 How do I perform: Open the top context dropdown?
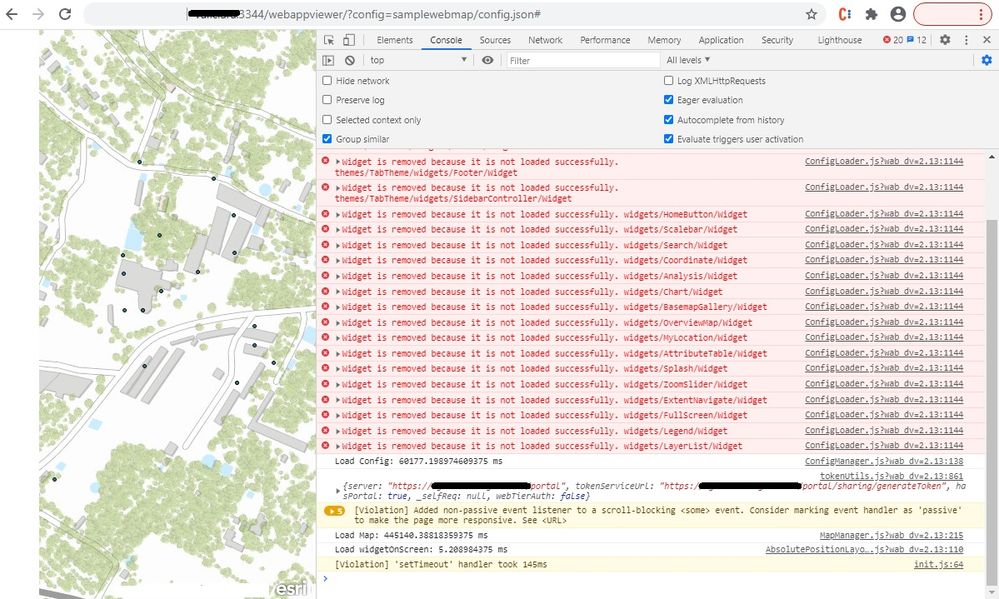pos(418,60)
